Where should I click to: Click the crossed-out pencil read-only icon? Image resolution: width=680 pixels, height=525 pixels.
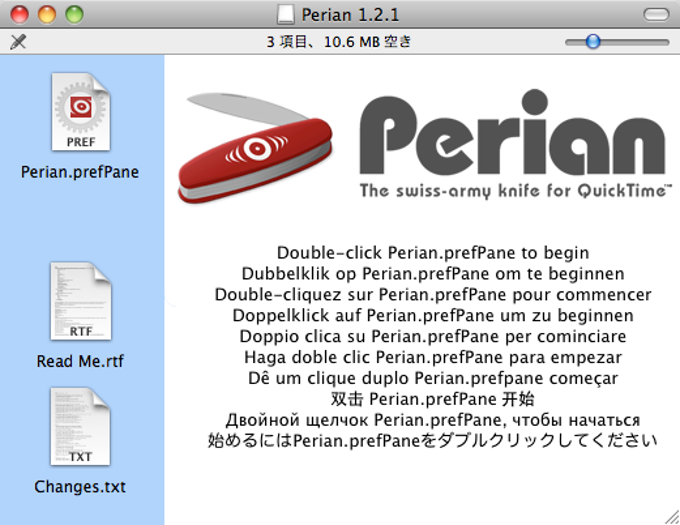click(18, 42)
